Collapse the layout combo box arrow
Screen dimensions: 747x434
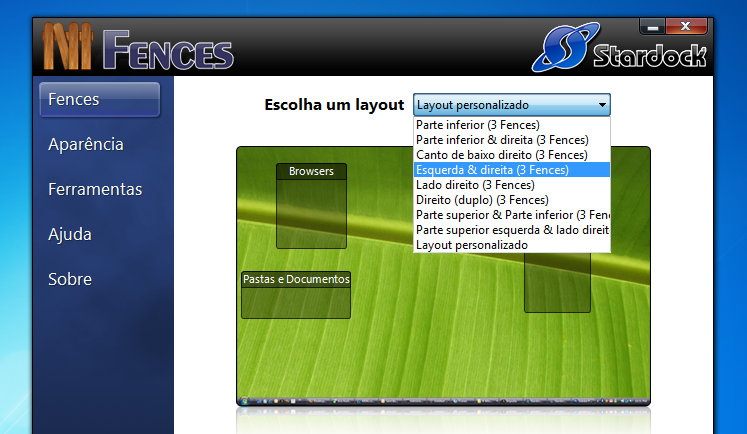(602, 105)
